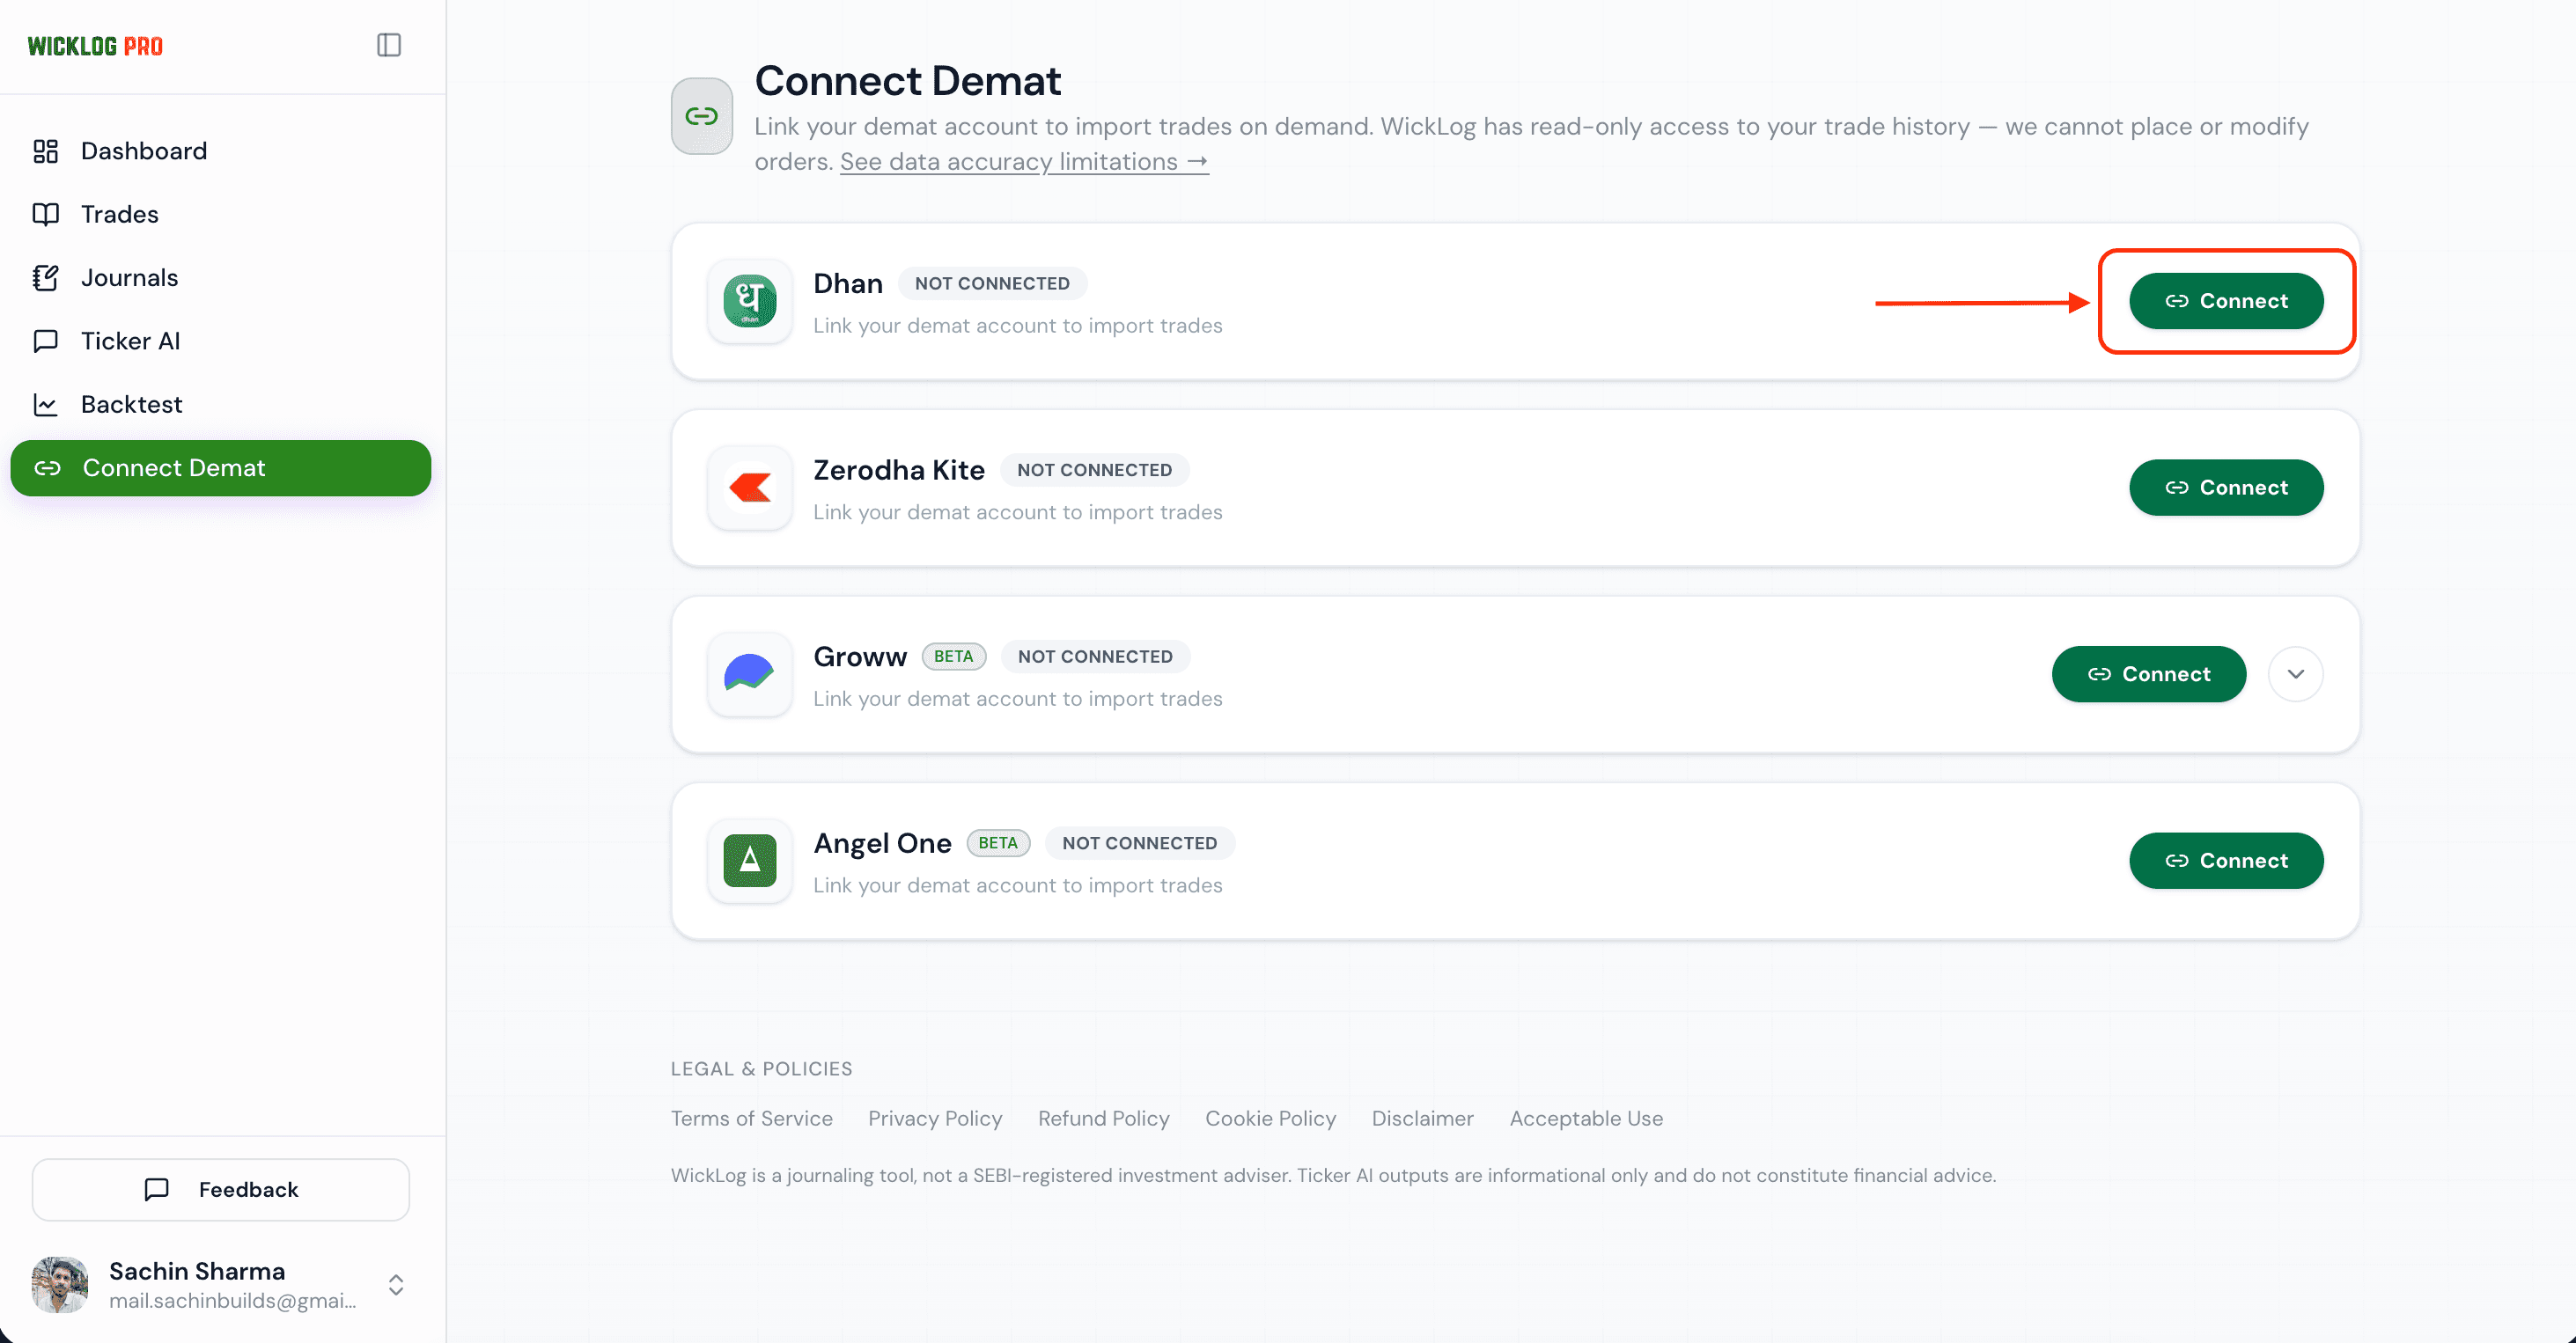Open Cookie Policy link
The image size is (2576, 1343).
[x=1270, y=1119]
